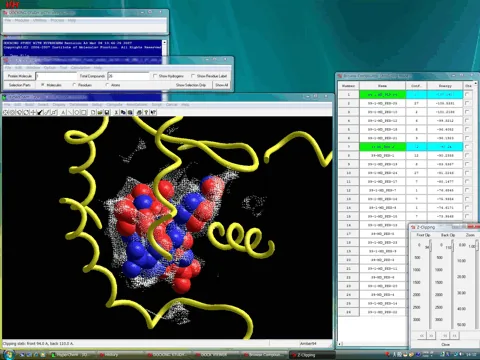Viewport: 480px width, 360px height.
Task: Open the Compute menu in HyperChem
Action: tap(114, 105)
